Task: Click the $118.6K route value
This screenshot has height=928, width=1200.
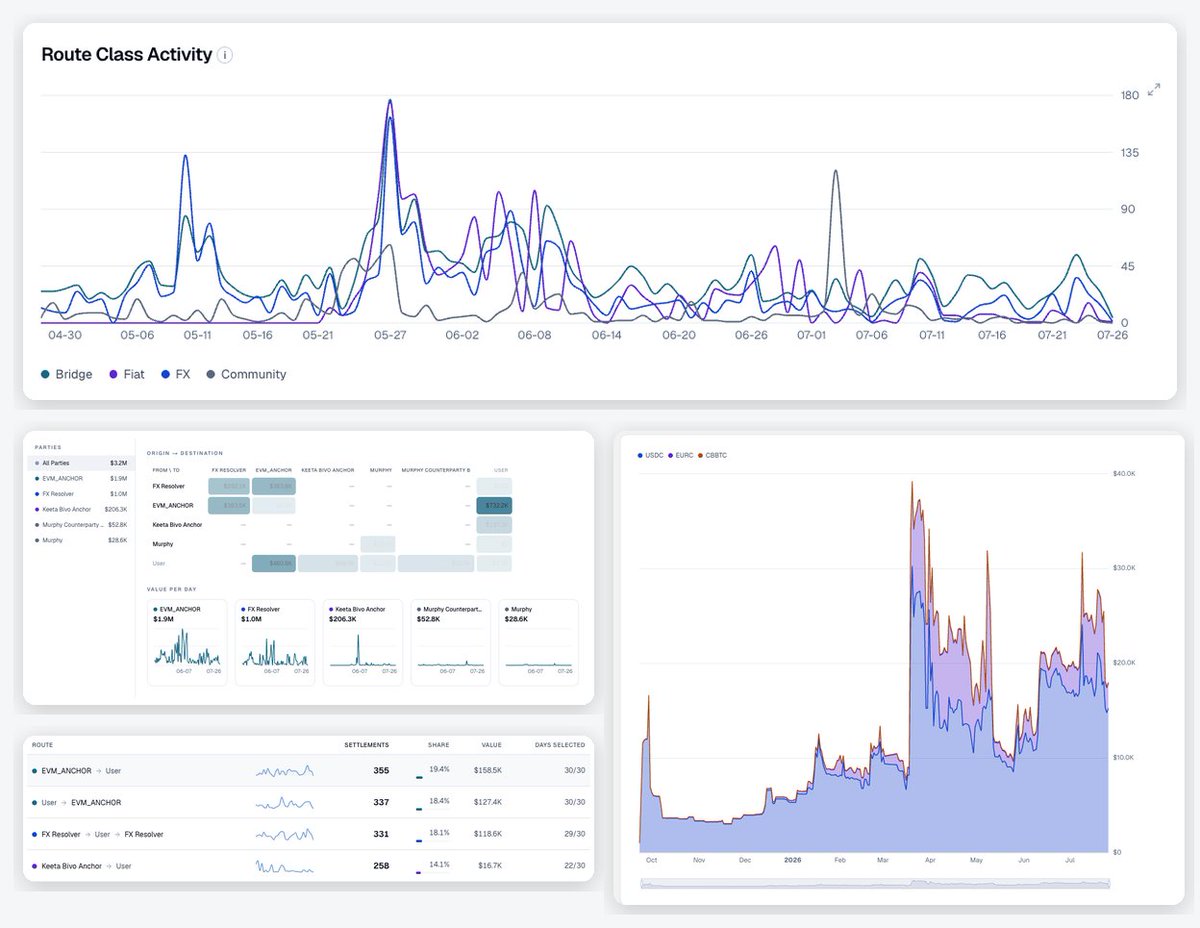Action: click(488, 834)
